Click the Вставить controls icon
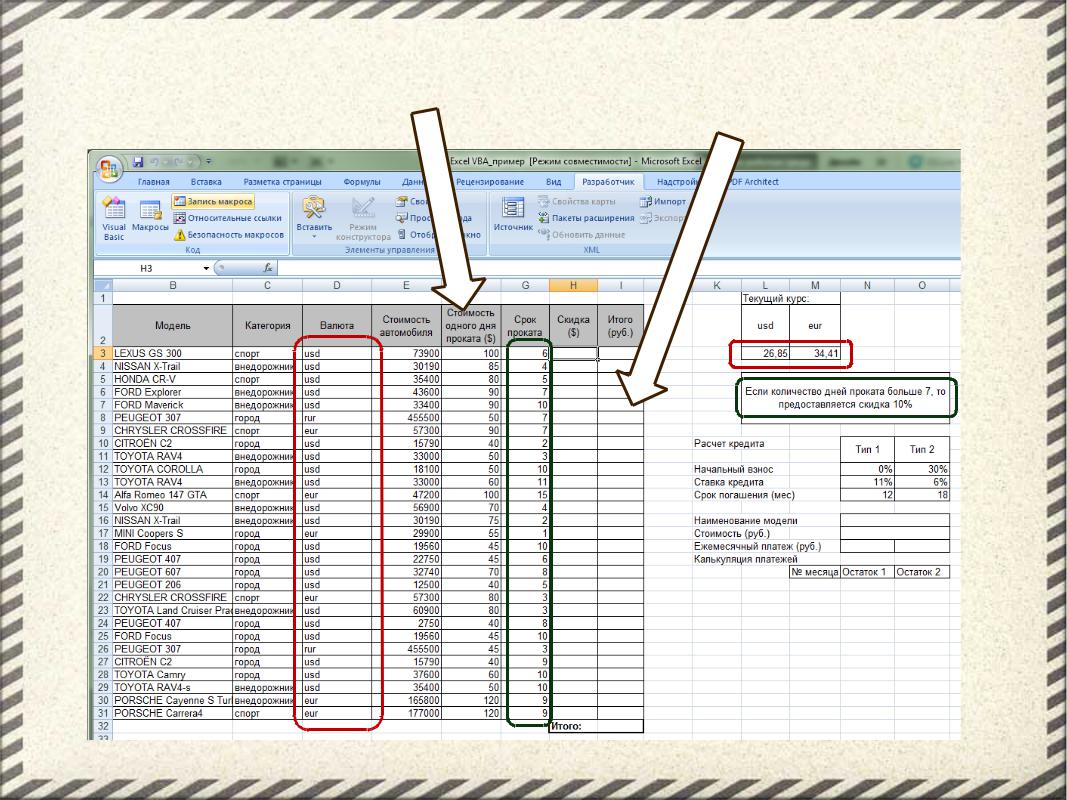1067x800 pixels. point(314,208)
